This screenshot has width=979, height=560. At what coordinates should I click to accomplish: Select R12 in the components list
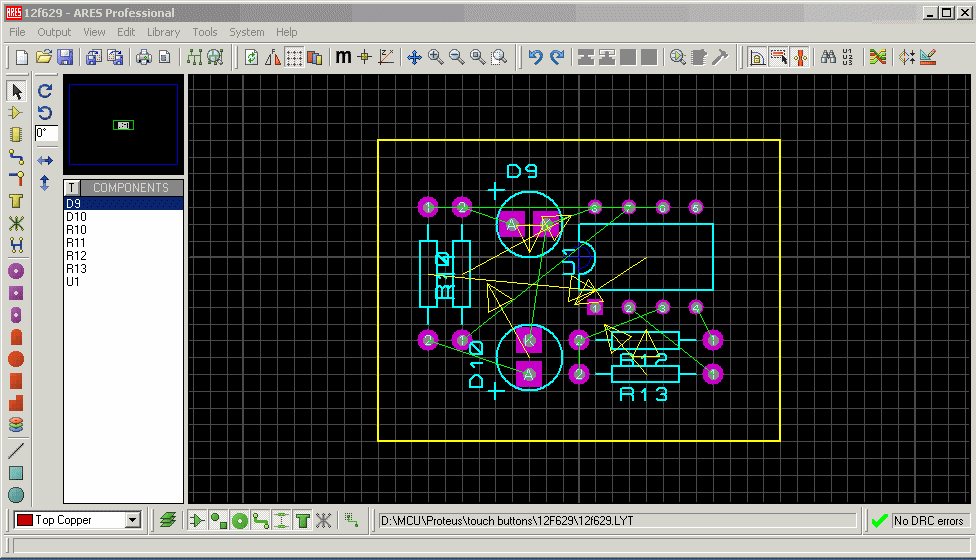pos(77,255)
